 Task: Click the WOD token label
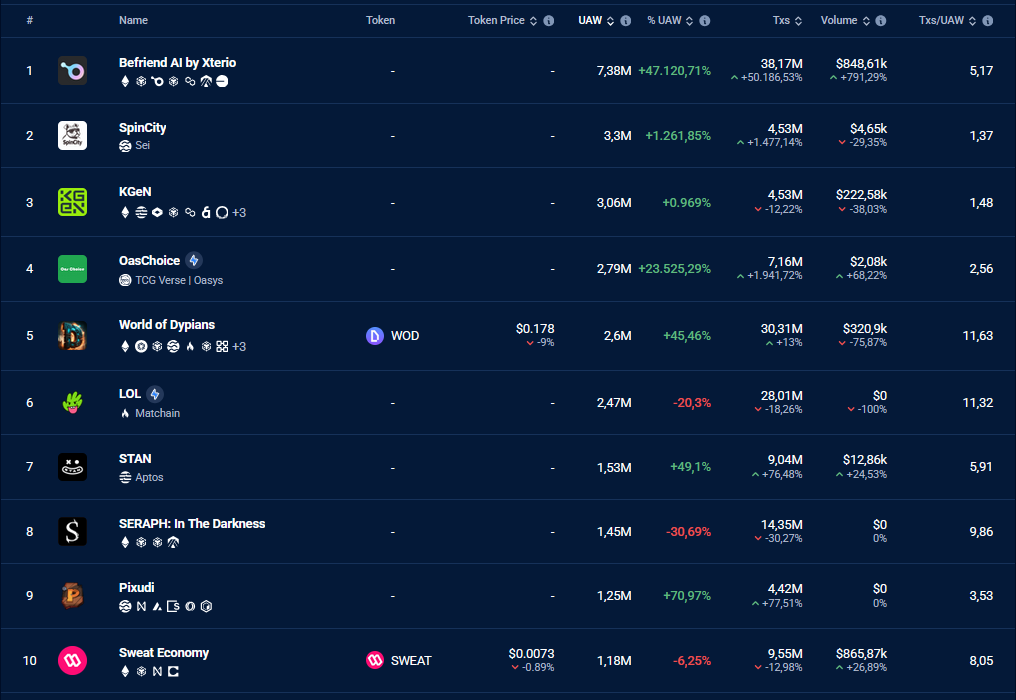pyautogui.click(x=405, y=336)
